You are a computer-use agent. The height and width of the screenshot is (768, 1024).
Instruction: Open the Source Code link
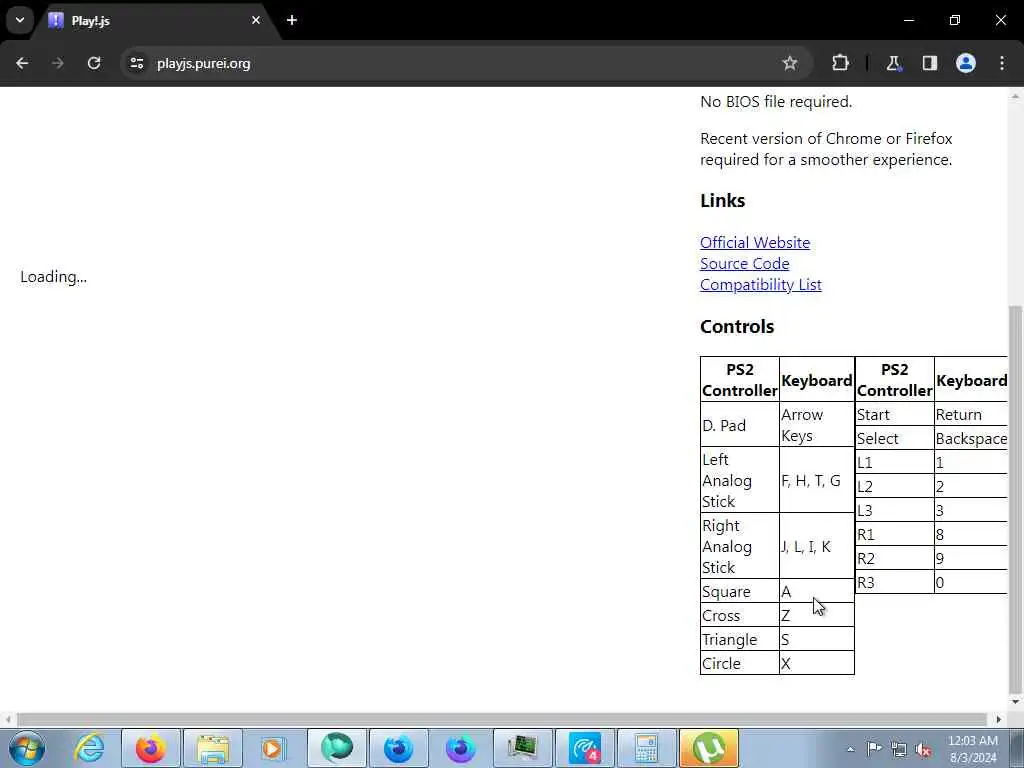(744, 263)
